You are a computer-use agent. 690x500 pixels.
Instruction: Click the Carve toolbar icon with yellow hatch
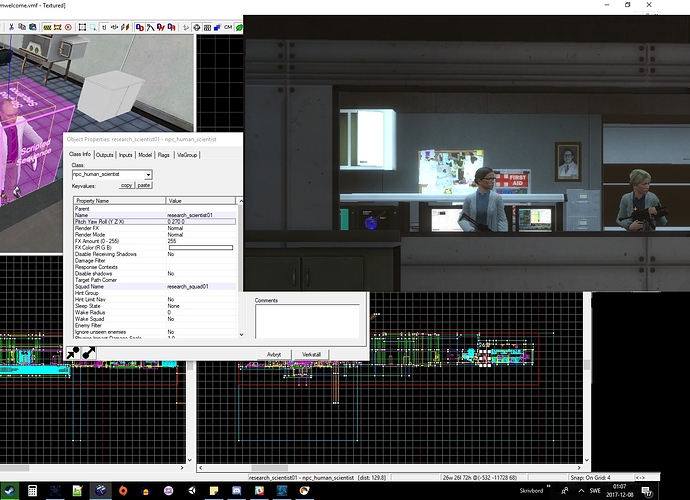tap(47, 27)
